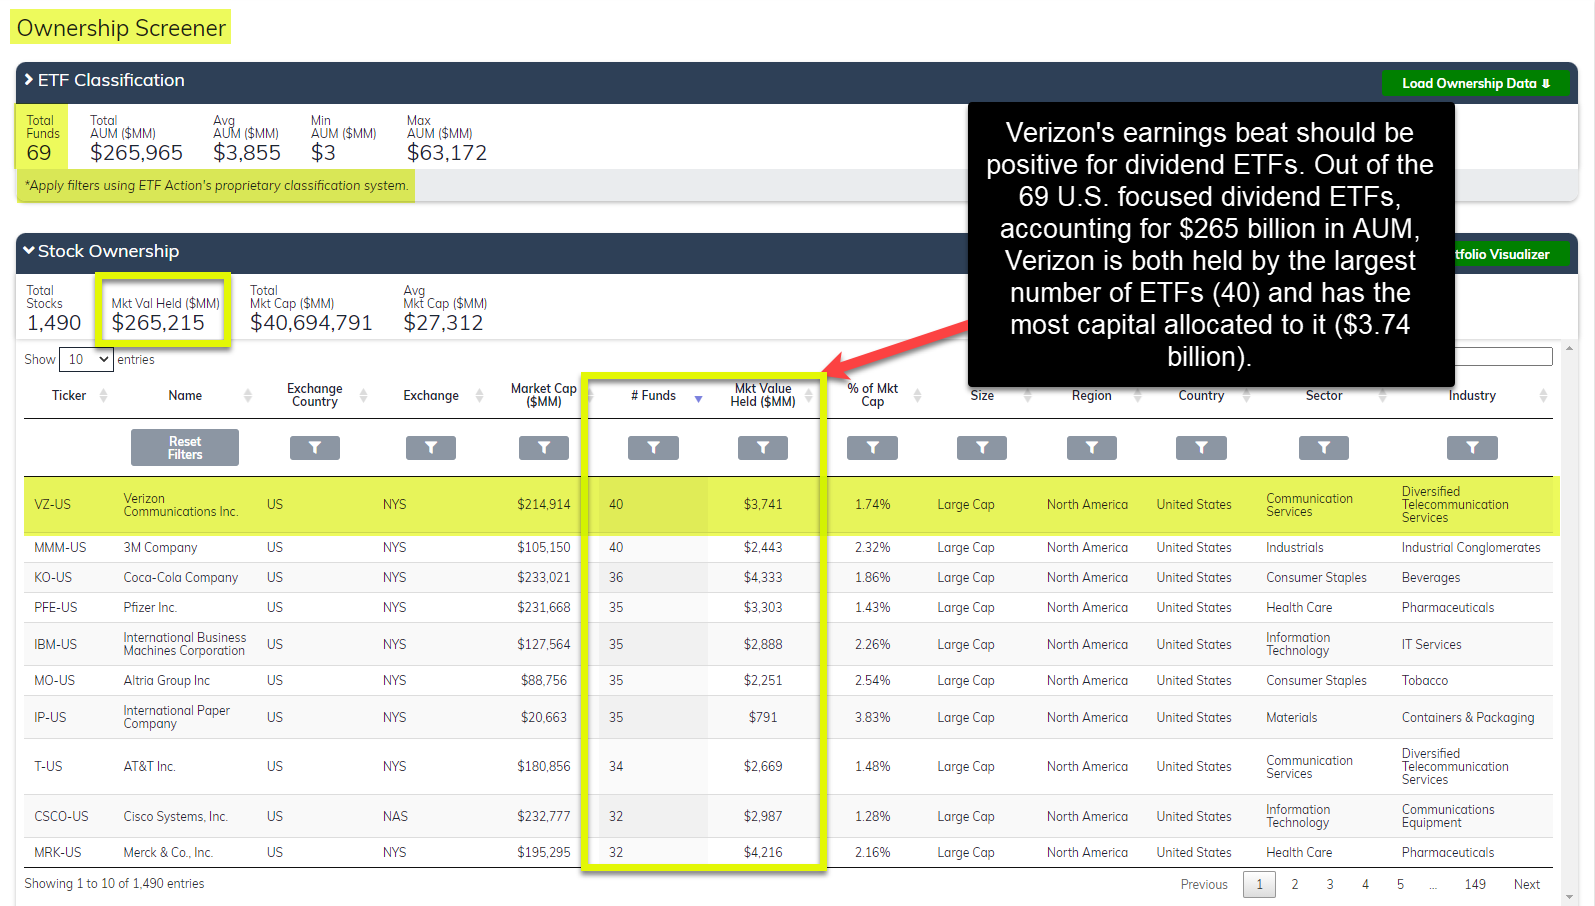This screenshot has height=906, width=1595.
Task: Jump to page 4 of entries
Action: pos(1365,885)
